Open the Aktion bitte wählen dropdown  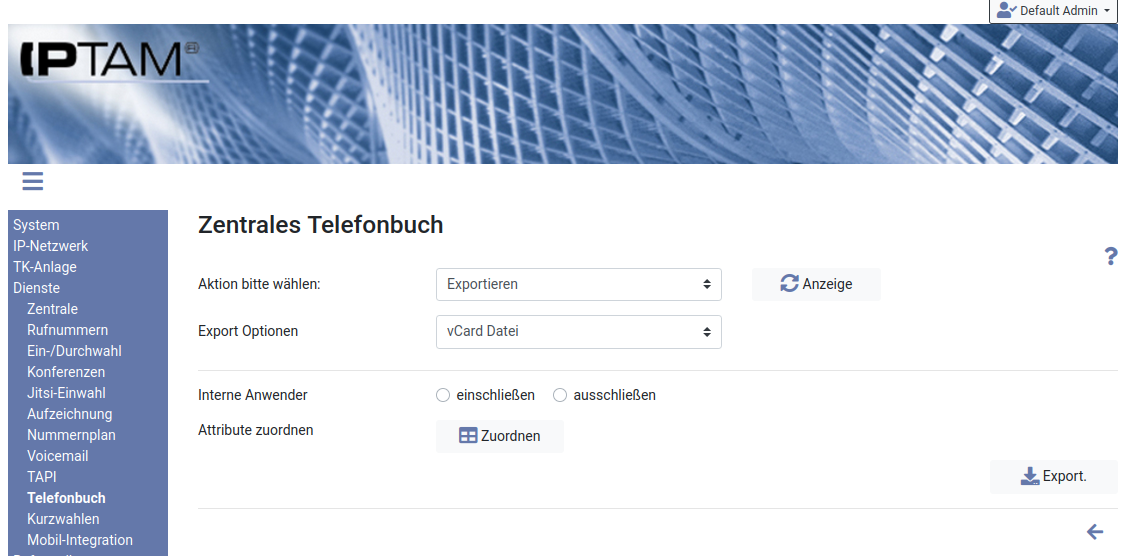[x=578, y=284]
